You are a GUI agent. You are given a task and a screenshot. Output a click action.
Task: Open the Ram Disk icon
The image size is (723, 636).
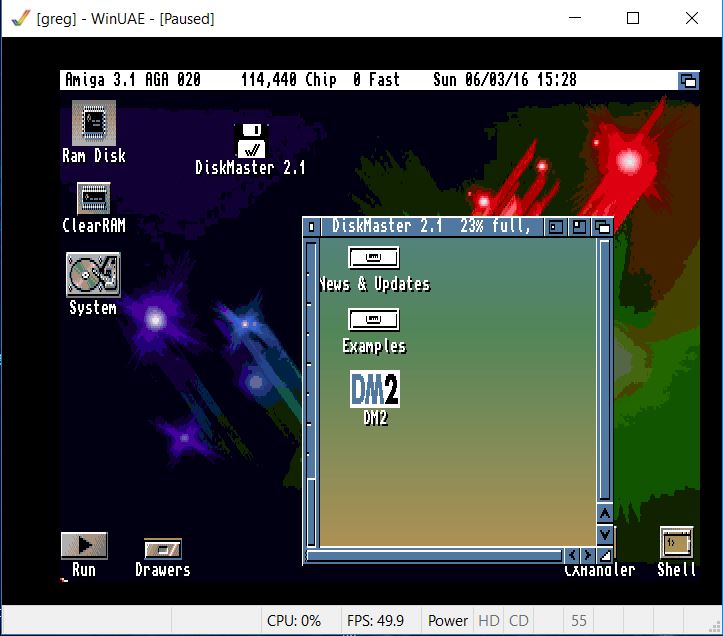tap(94, 123)
